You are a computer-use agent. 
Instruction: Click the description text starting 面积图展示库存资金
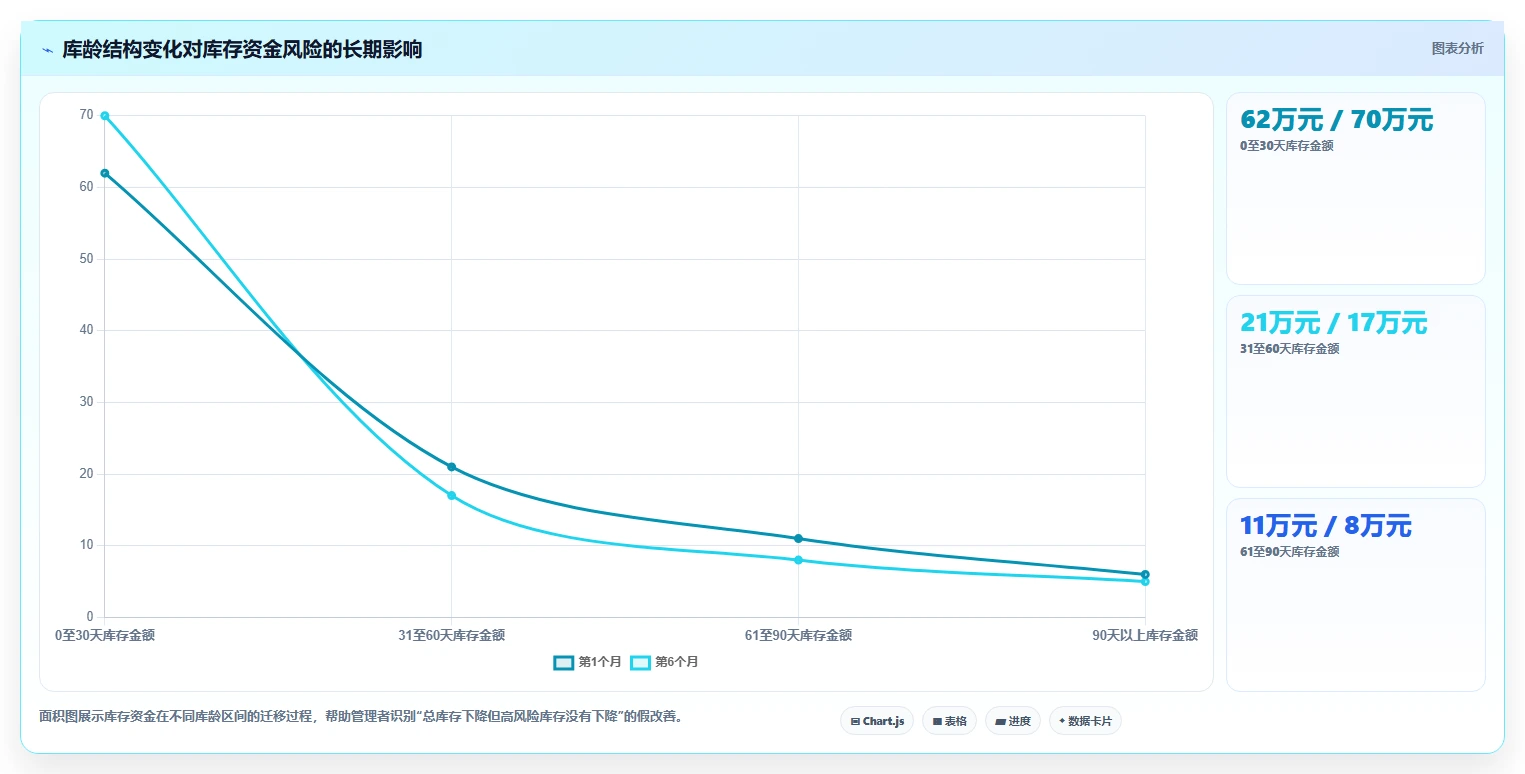pyautogui.click(x=361, y=716)
